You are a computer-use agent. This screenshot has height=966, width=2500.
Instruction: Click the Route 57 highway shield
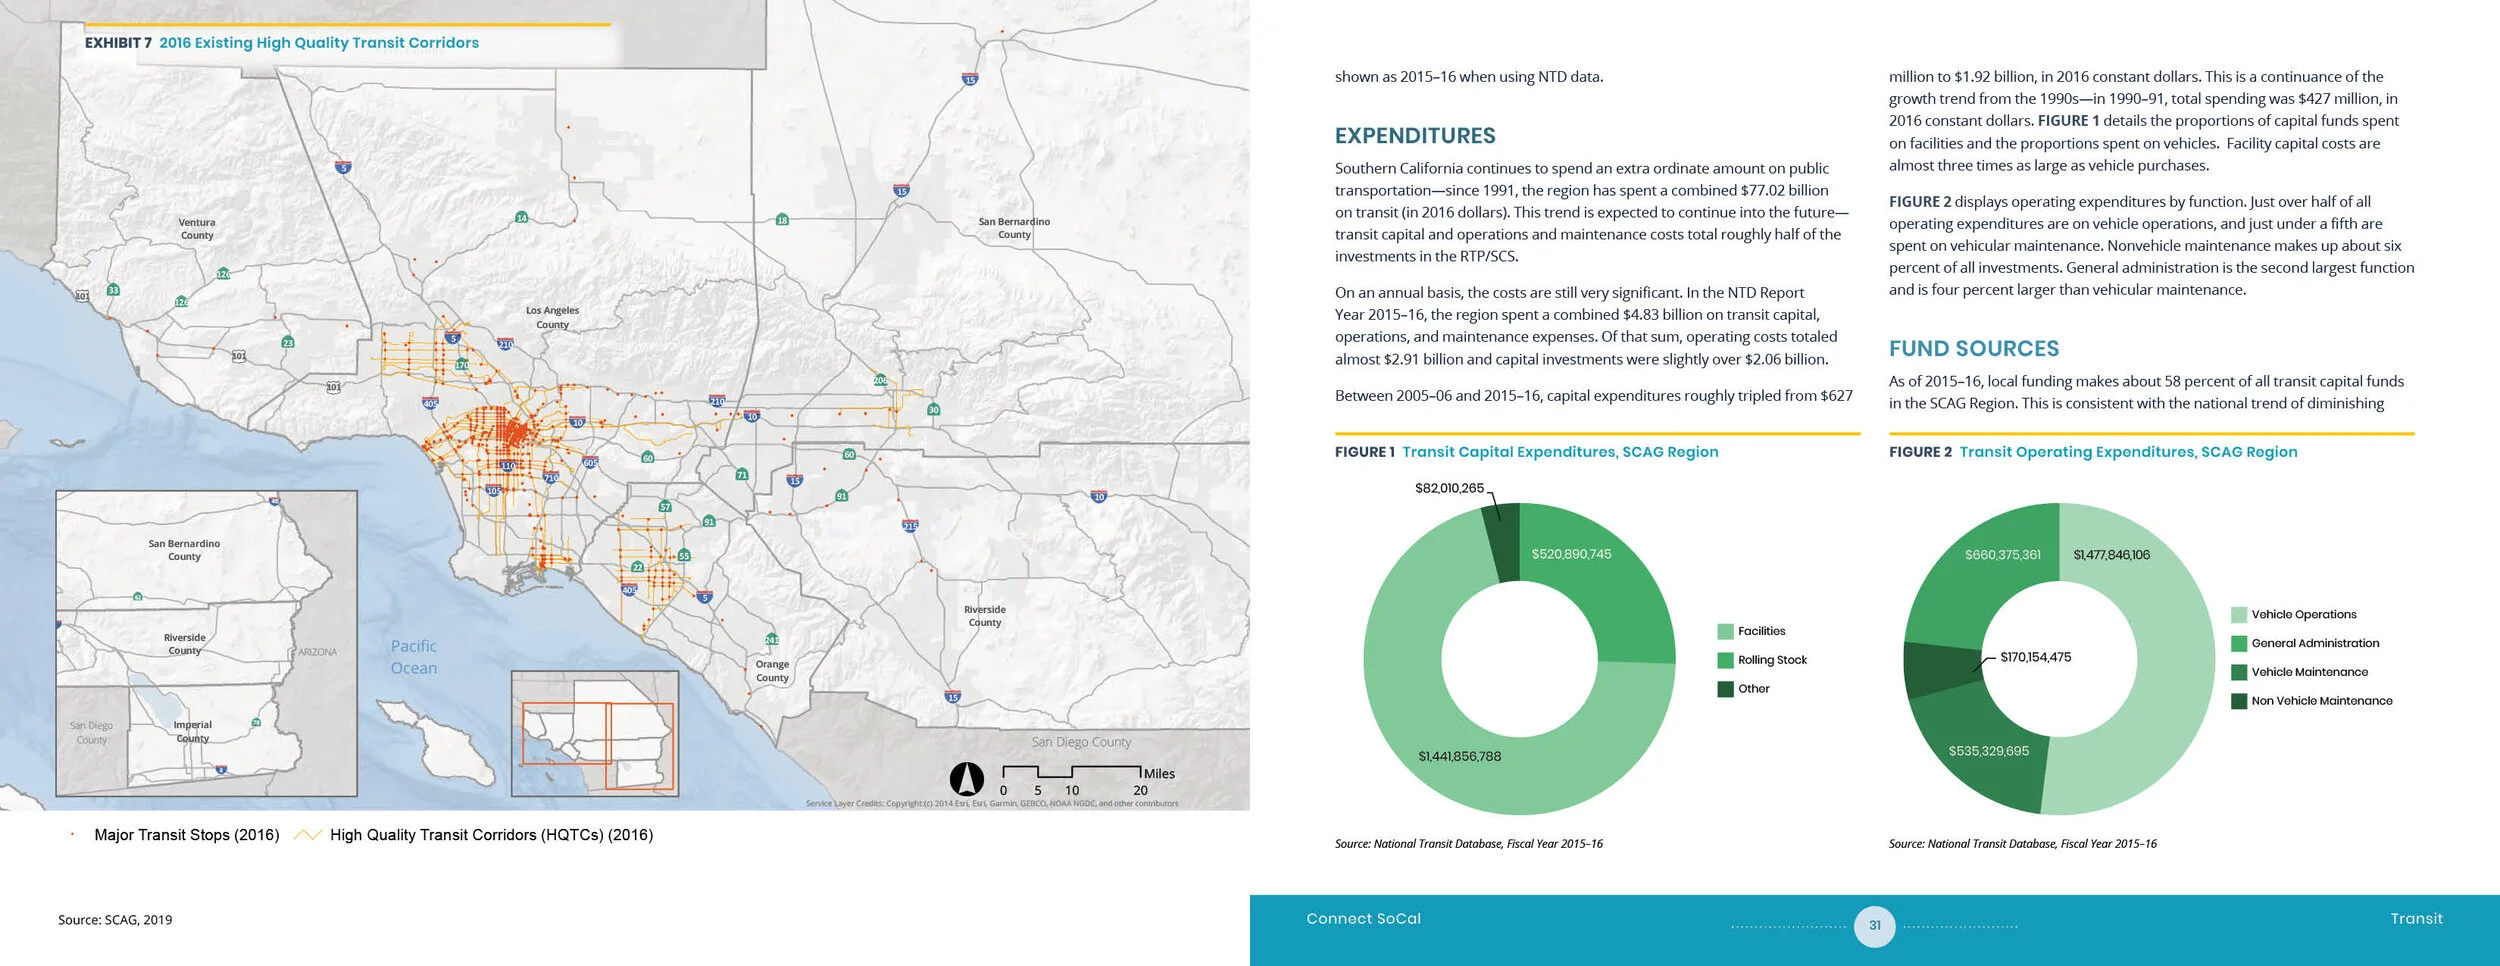point(665,507)
